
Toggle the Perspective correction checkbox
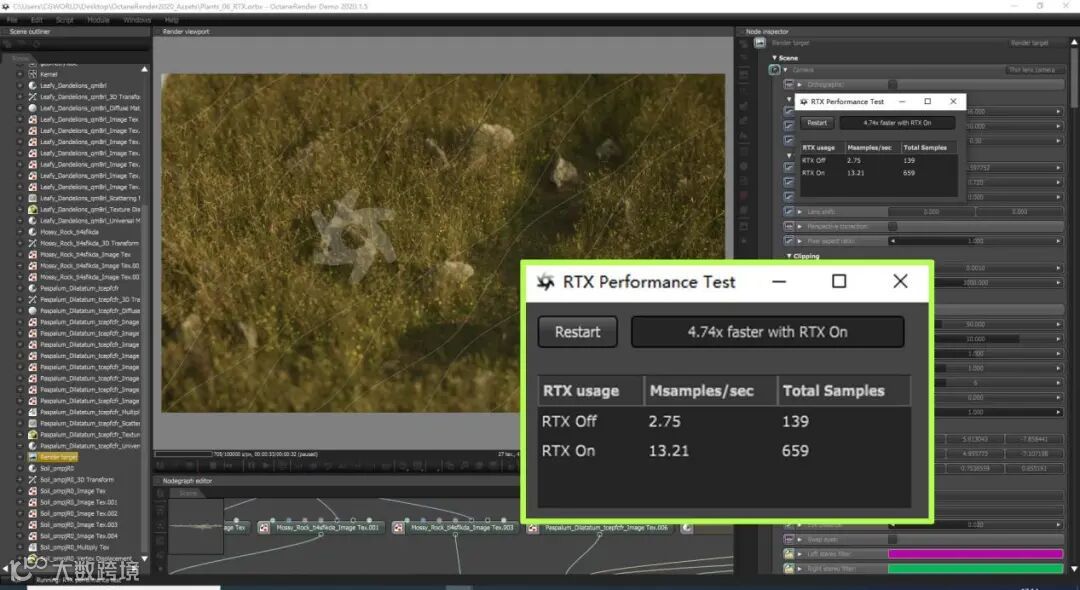893,226
